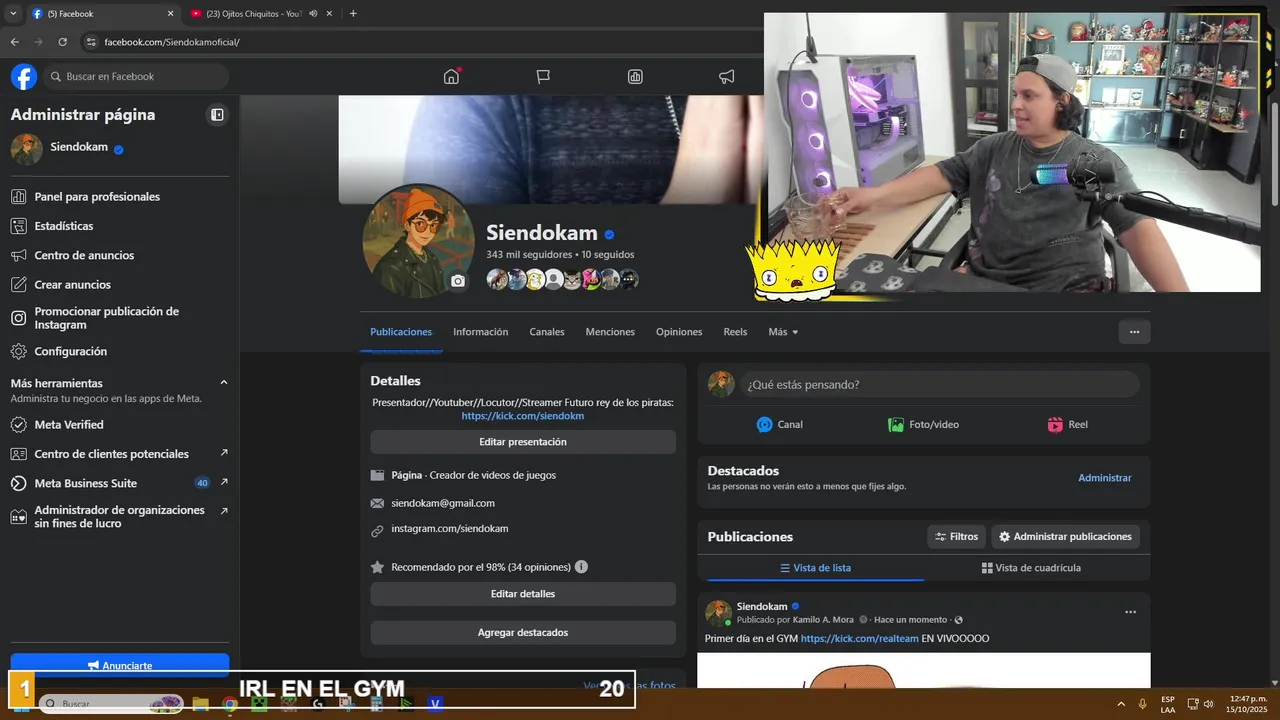Open Meta Business Suite external link icon
The width and height of the screenshot is (1280, 720).
224,482
